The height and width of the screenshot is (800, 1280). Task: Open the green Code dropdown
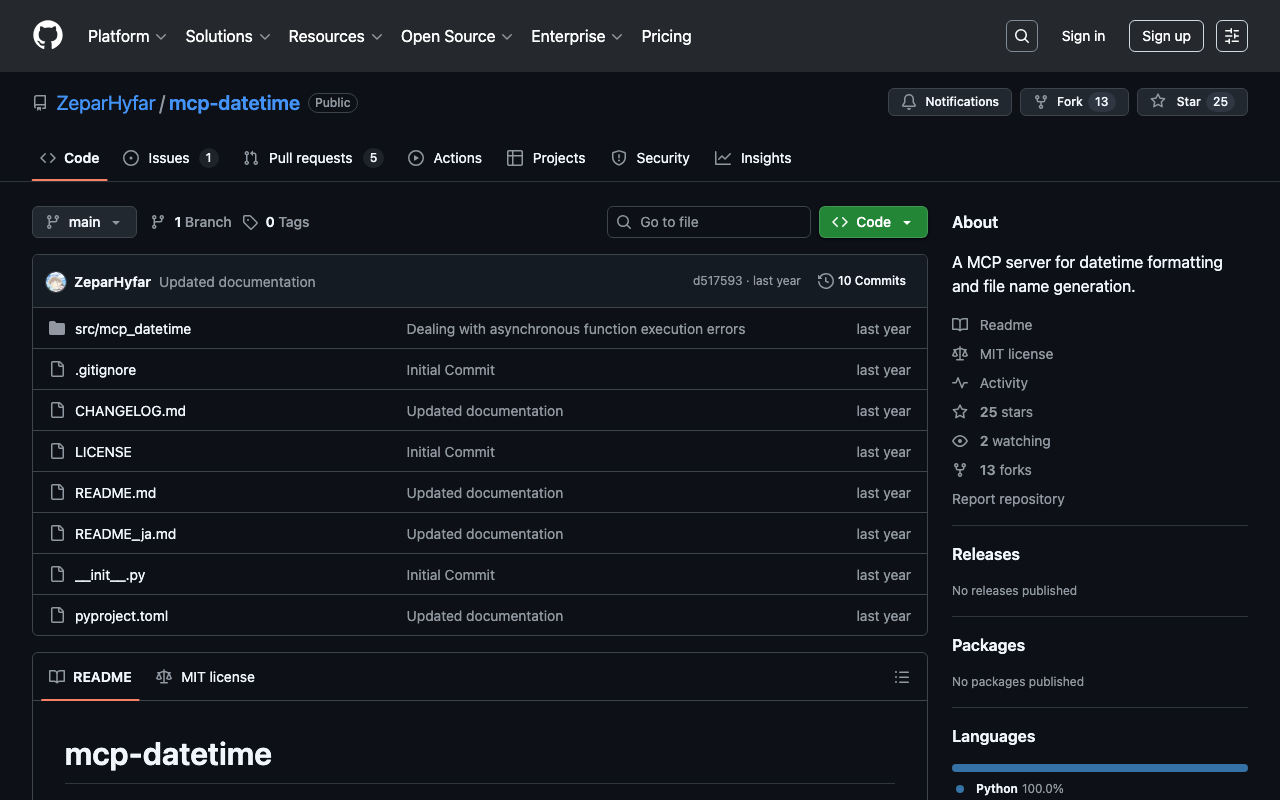(872, 222)
